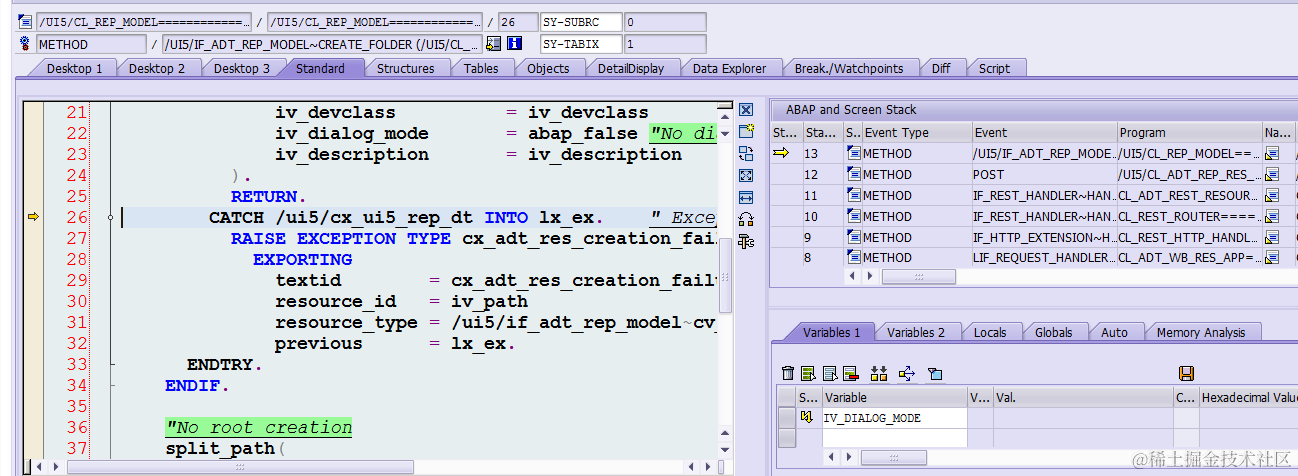Image resolution: width=1298 pixels, height=476 pixels.
Task: Click the navigation icon for stack row 8
Action: tap(1272, 257)
